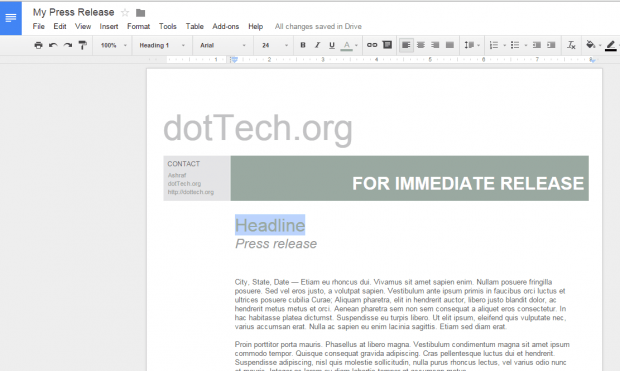Toggle italic formatting
The width and height of the screenshot is (620, 371).
[x=317, y=45]
